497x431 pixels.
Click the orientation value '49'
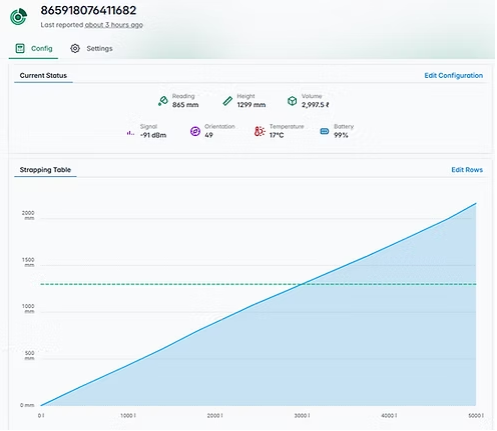coord(209,135)
